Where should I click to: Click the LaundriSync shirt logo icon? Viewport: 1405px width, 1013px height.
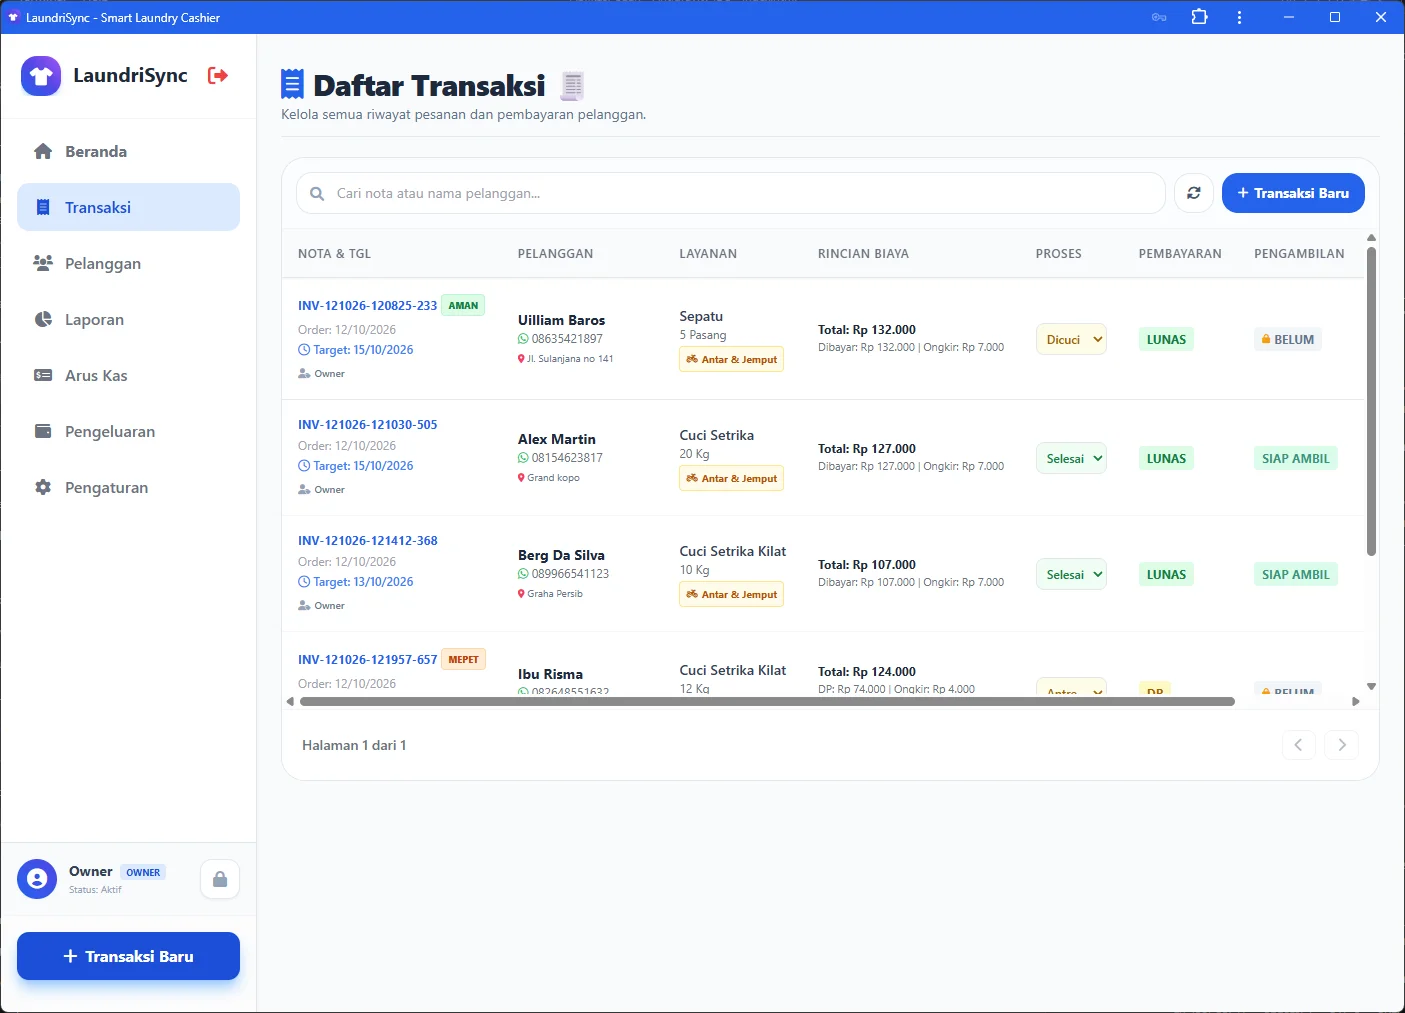(x=41, y=76)
